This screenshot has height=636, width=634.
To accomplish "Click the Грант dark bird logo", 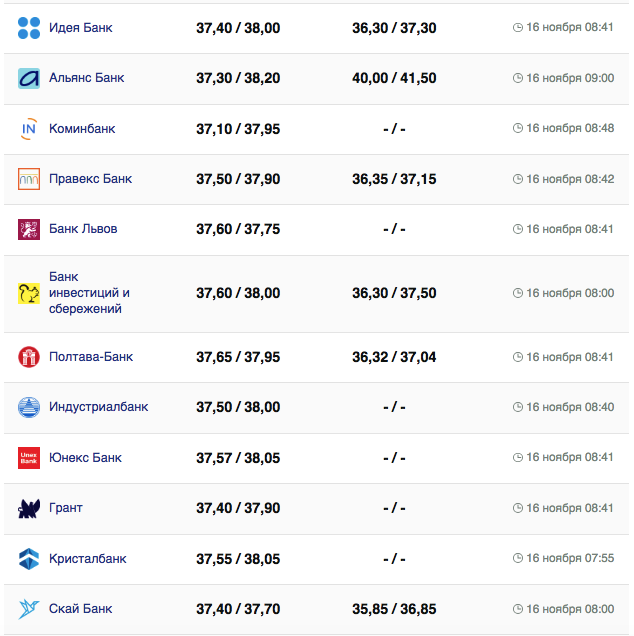I will [x=29, y=508].
